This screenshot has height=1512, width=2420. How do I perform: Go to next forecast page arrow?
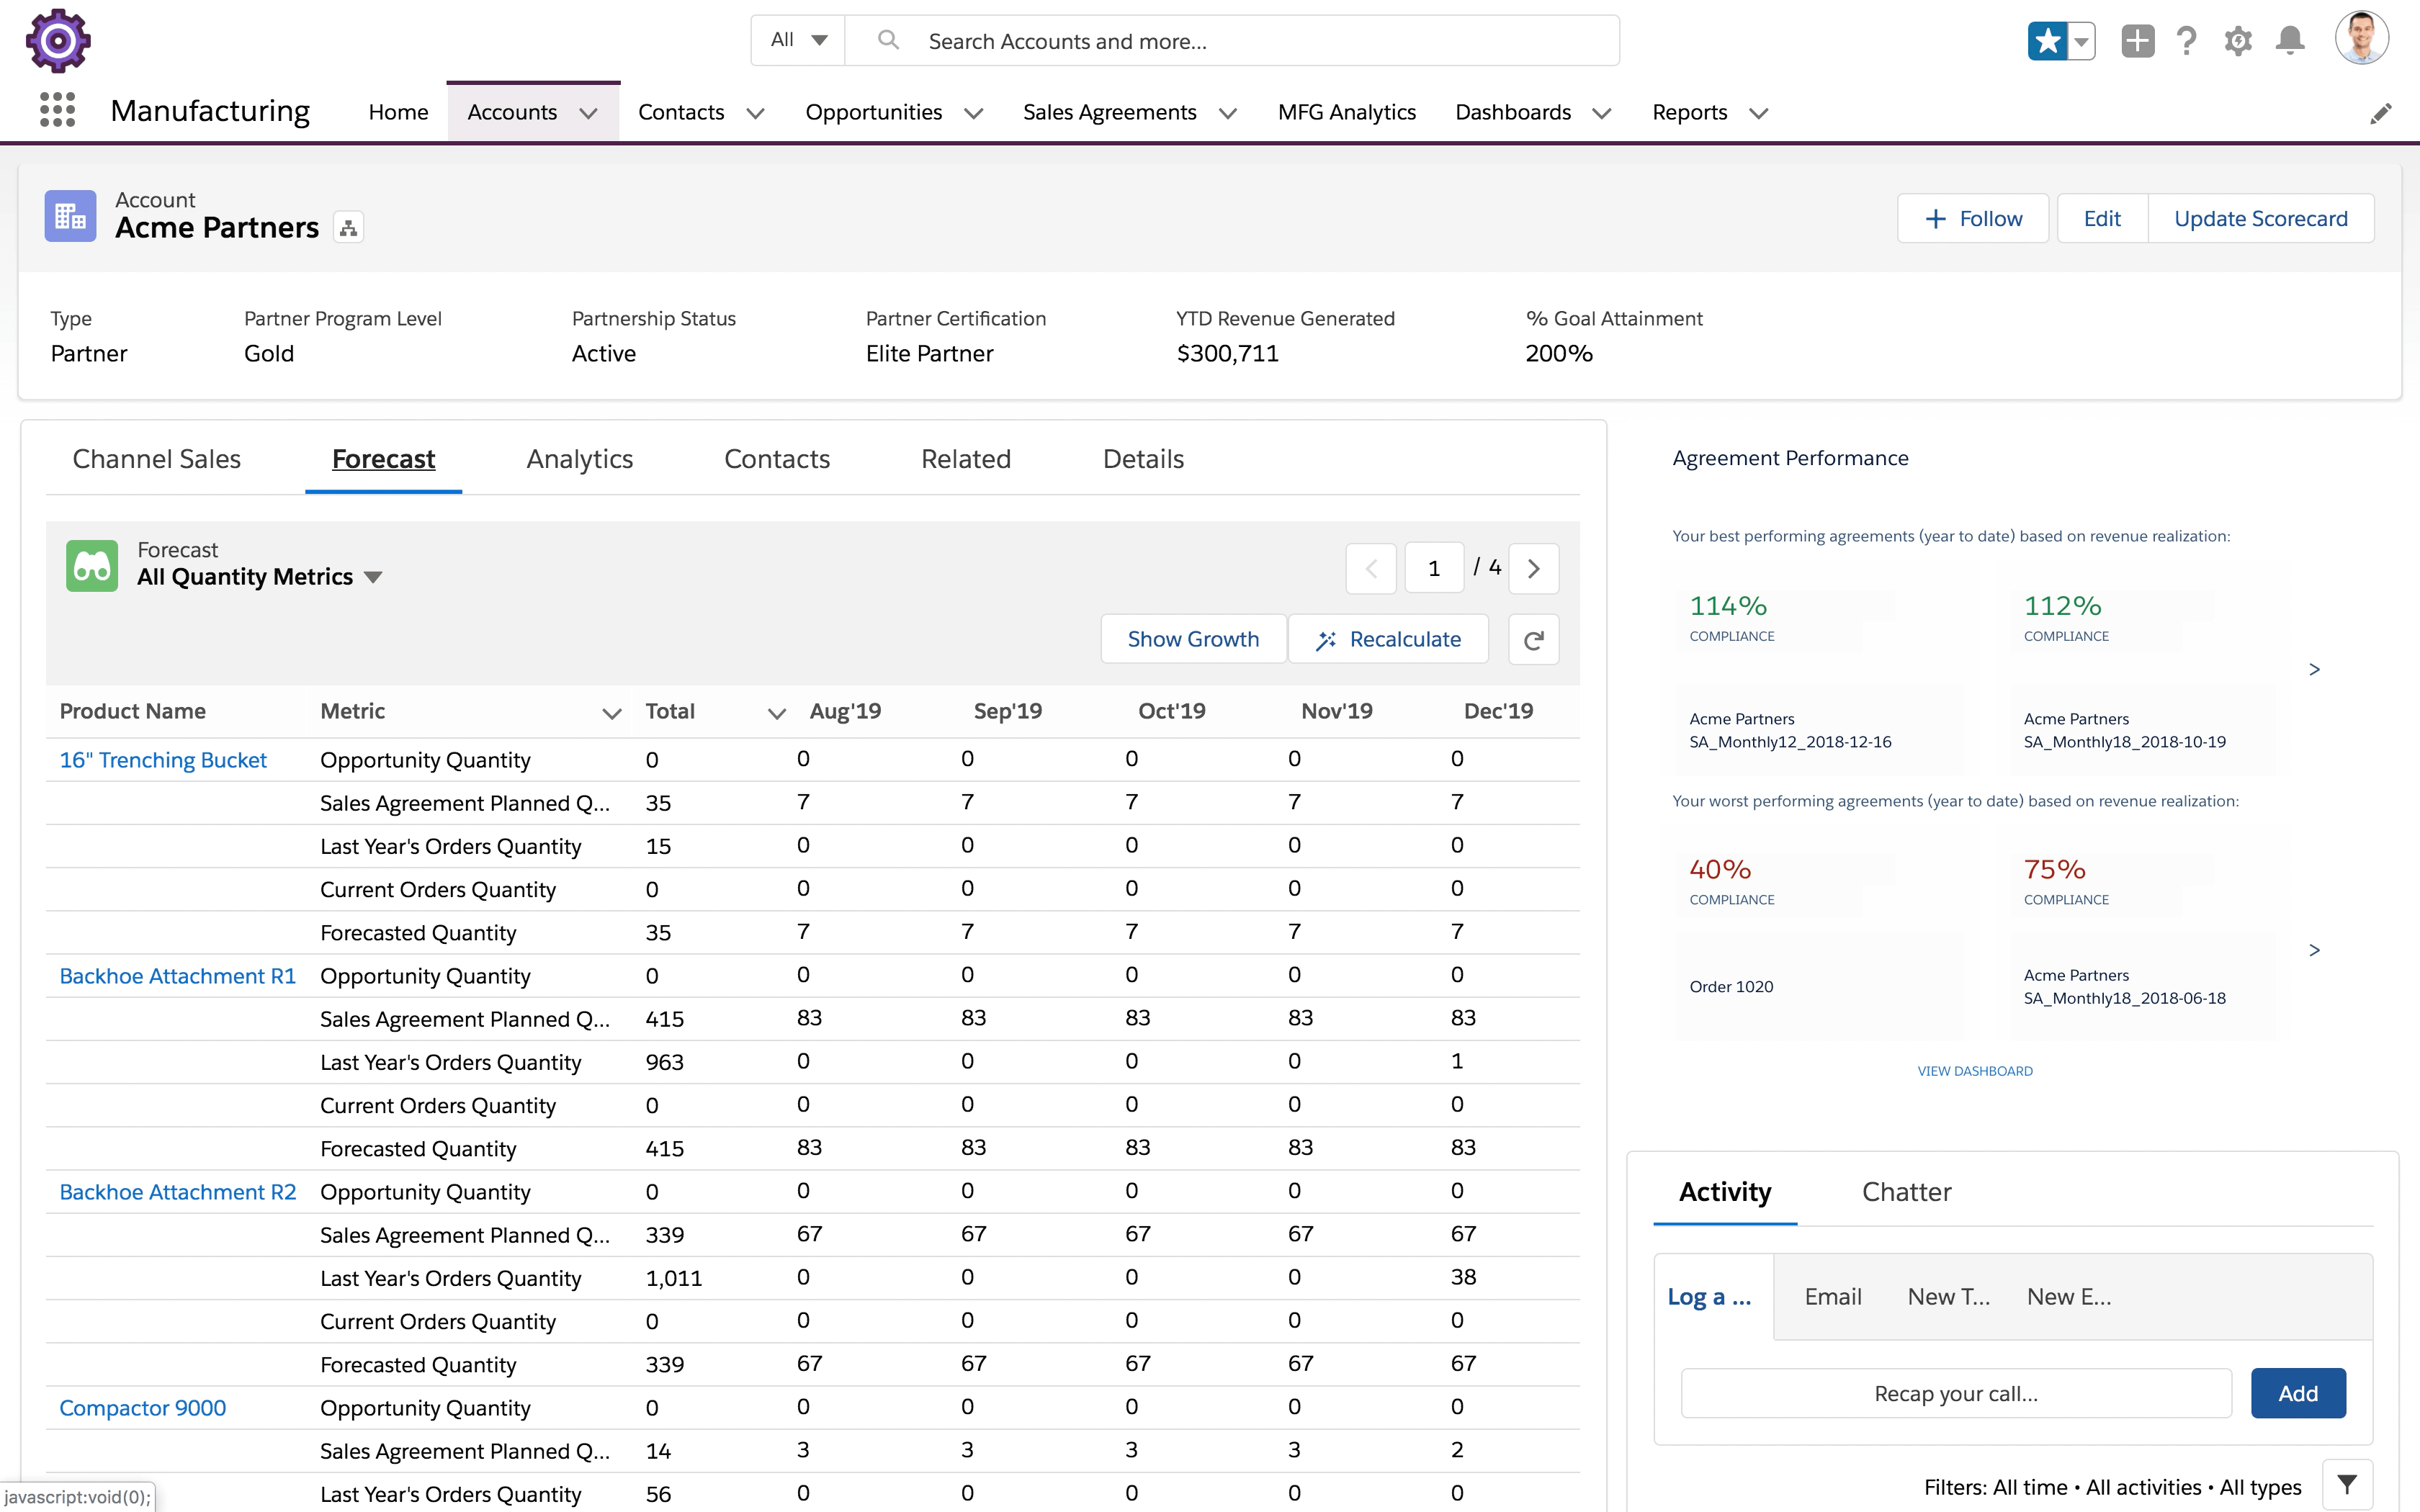pos(1533,569)
